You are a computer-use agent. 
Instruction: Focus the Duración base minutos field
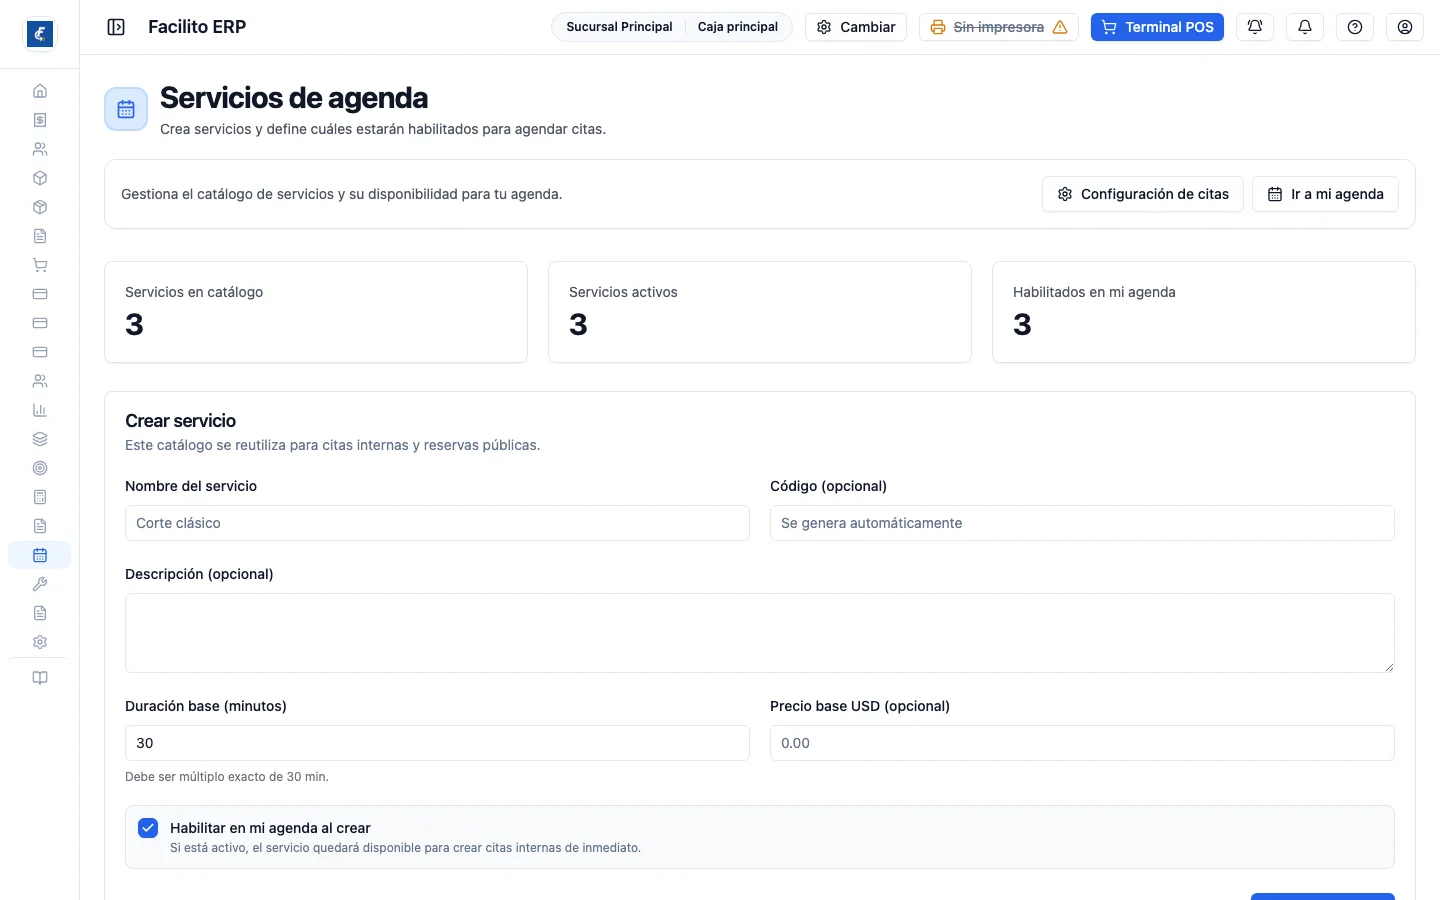point(437,743)
